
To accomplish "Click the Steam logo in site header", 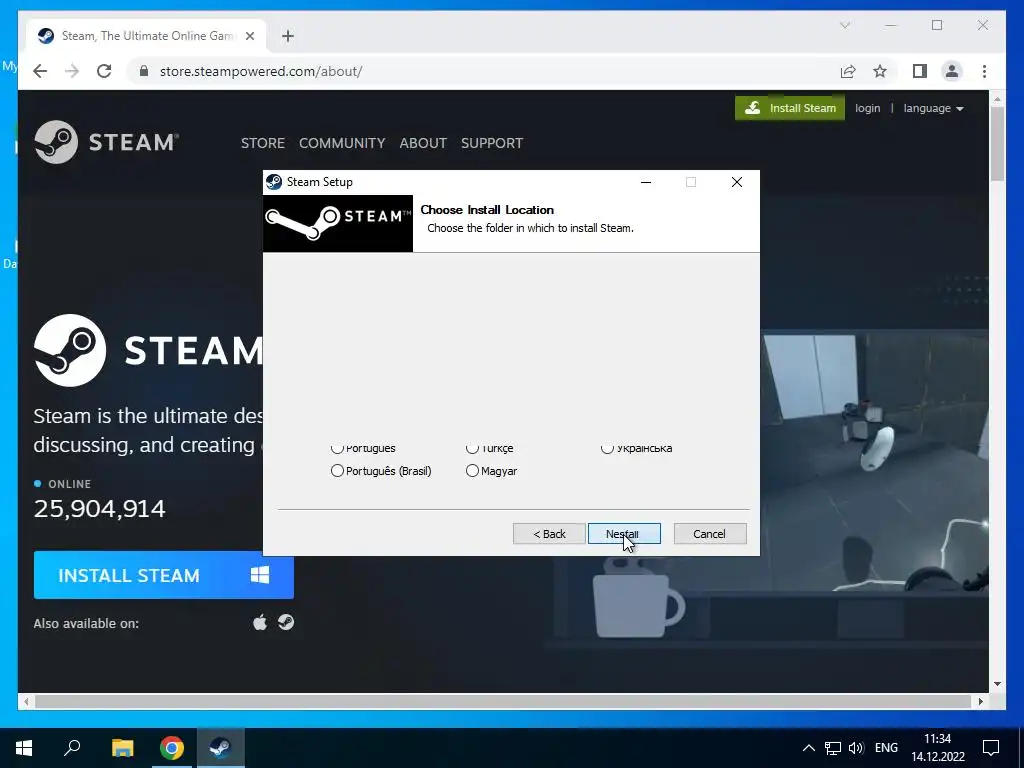I will click(106, 142).
